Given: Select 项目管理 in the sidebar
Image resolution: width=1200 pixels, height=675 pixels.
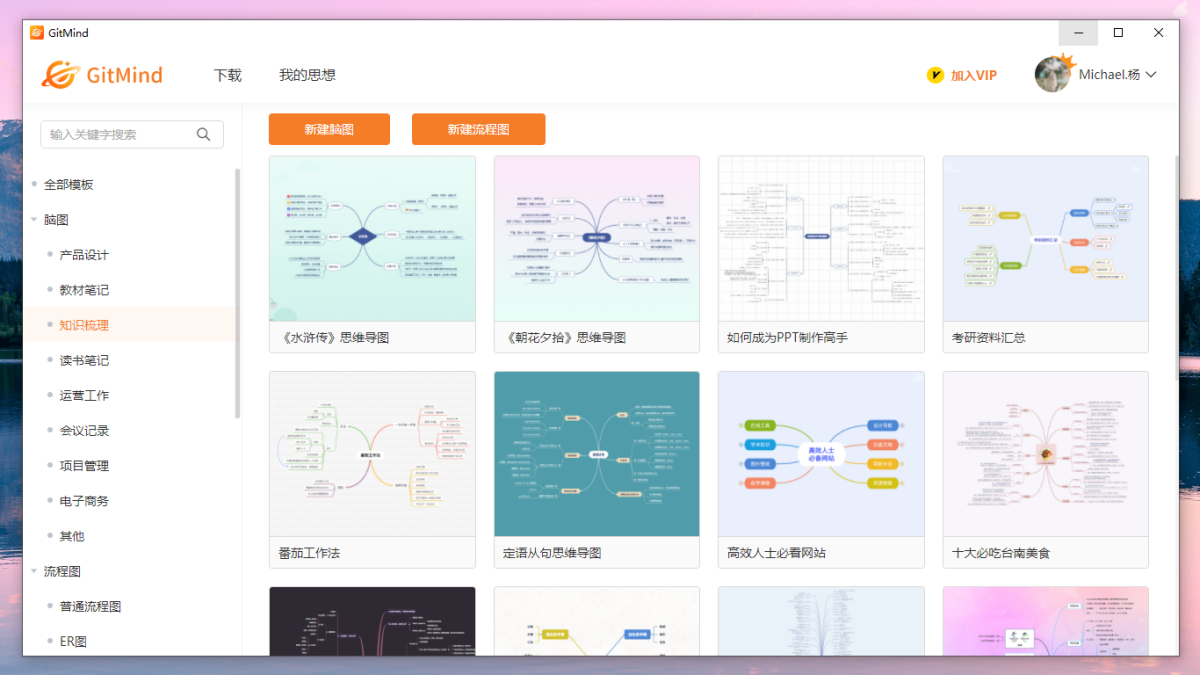Looking at the screenshot, I should pyautogui.click(x=84, y=466).
